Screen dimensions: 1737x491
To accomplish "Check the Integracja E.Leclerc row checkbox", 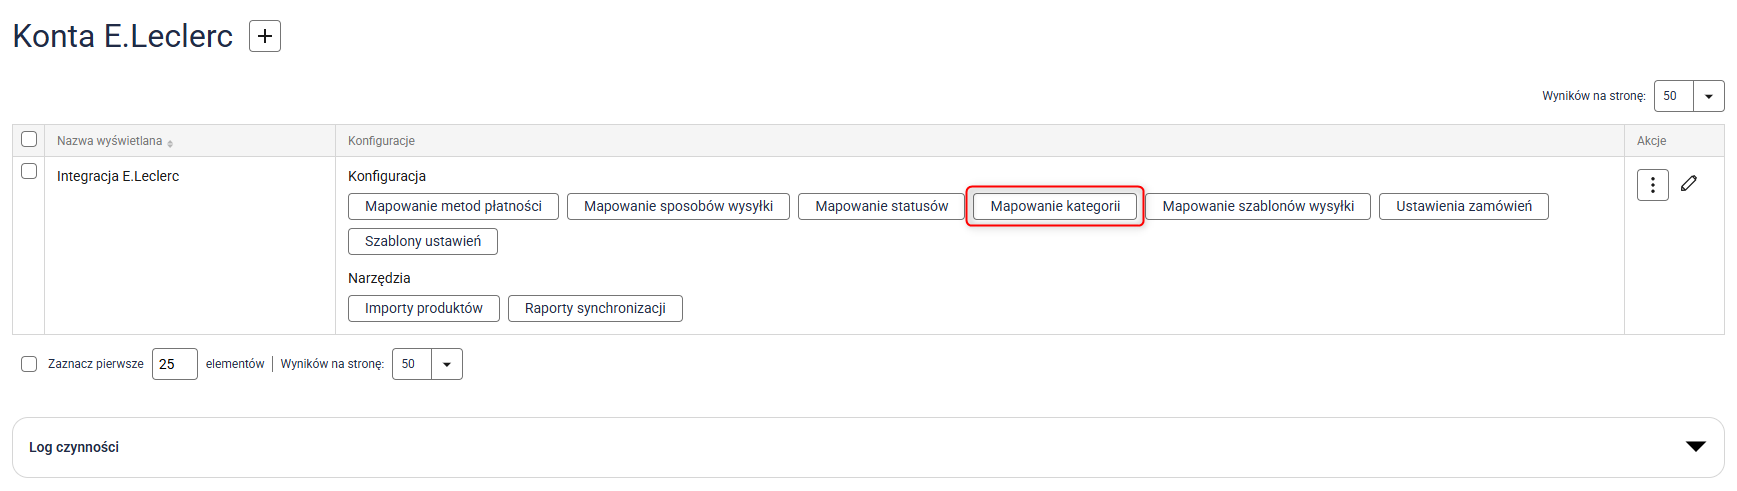I will [29, 172].
